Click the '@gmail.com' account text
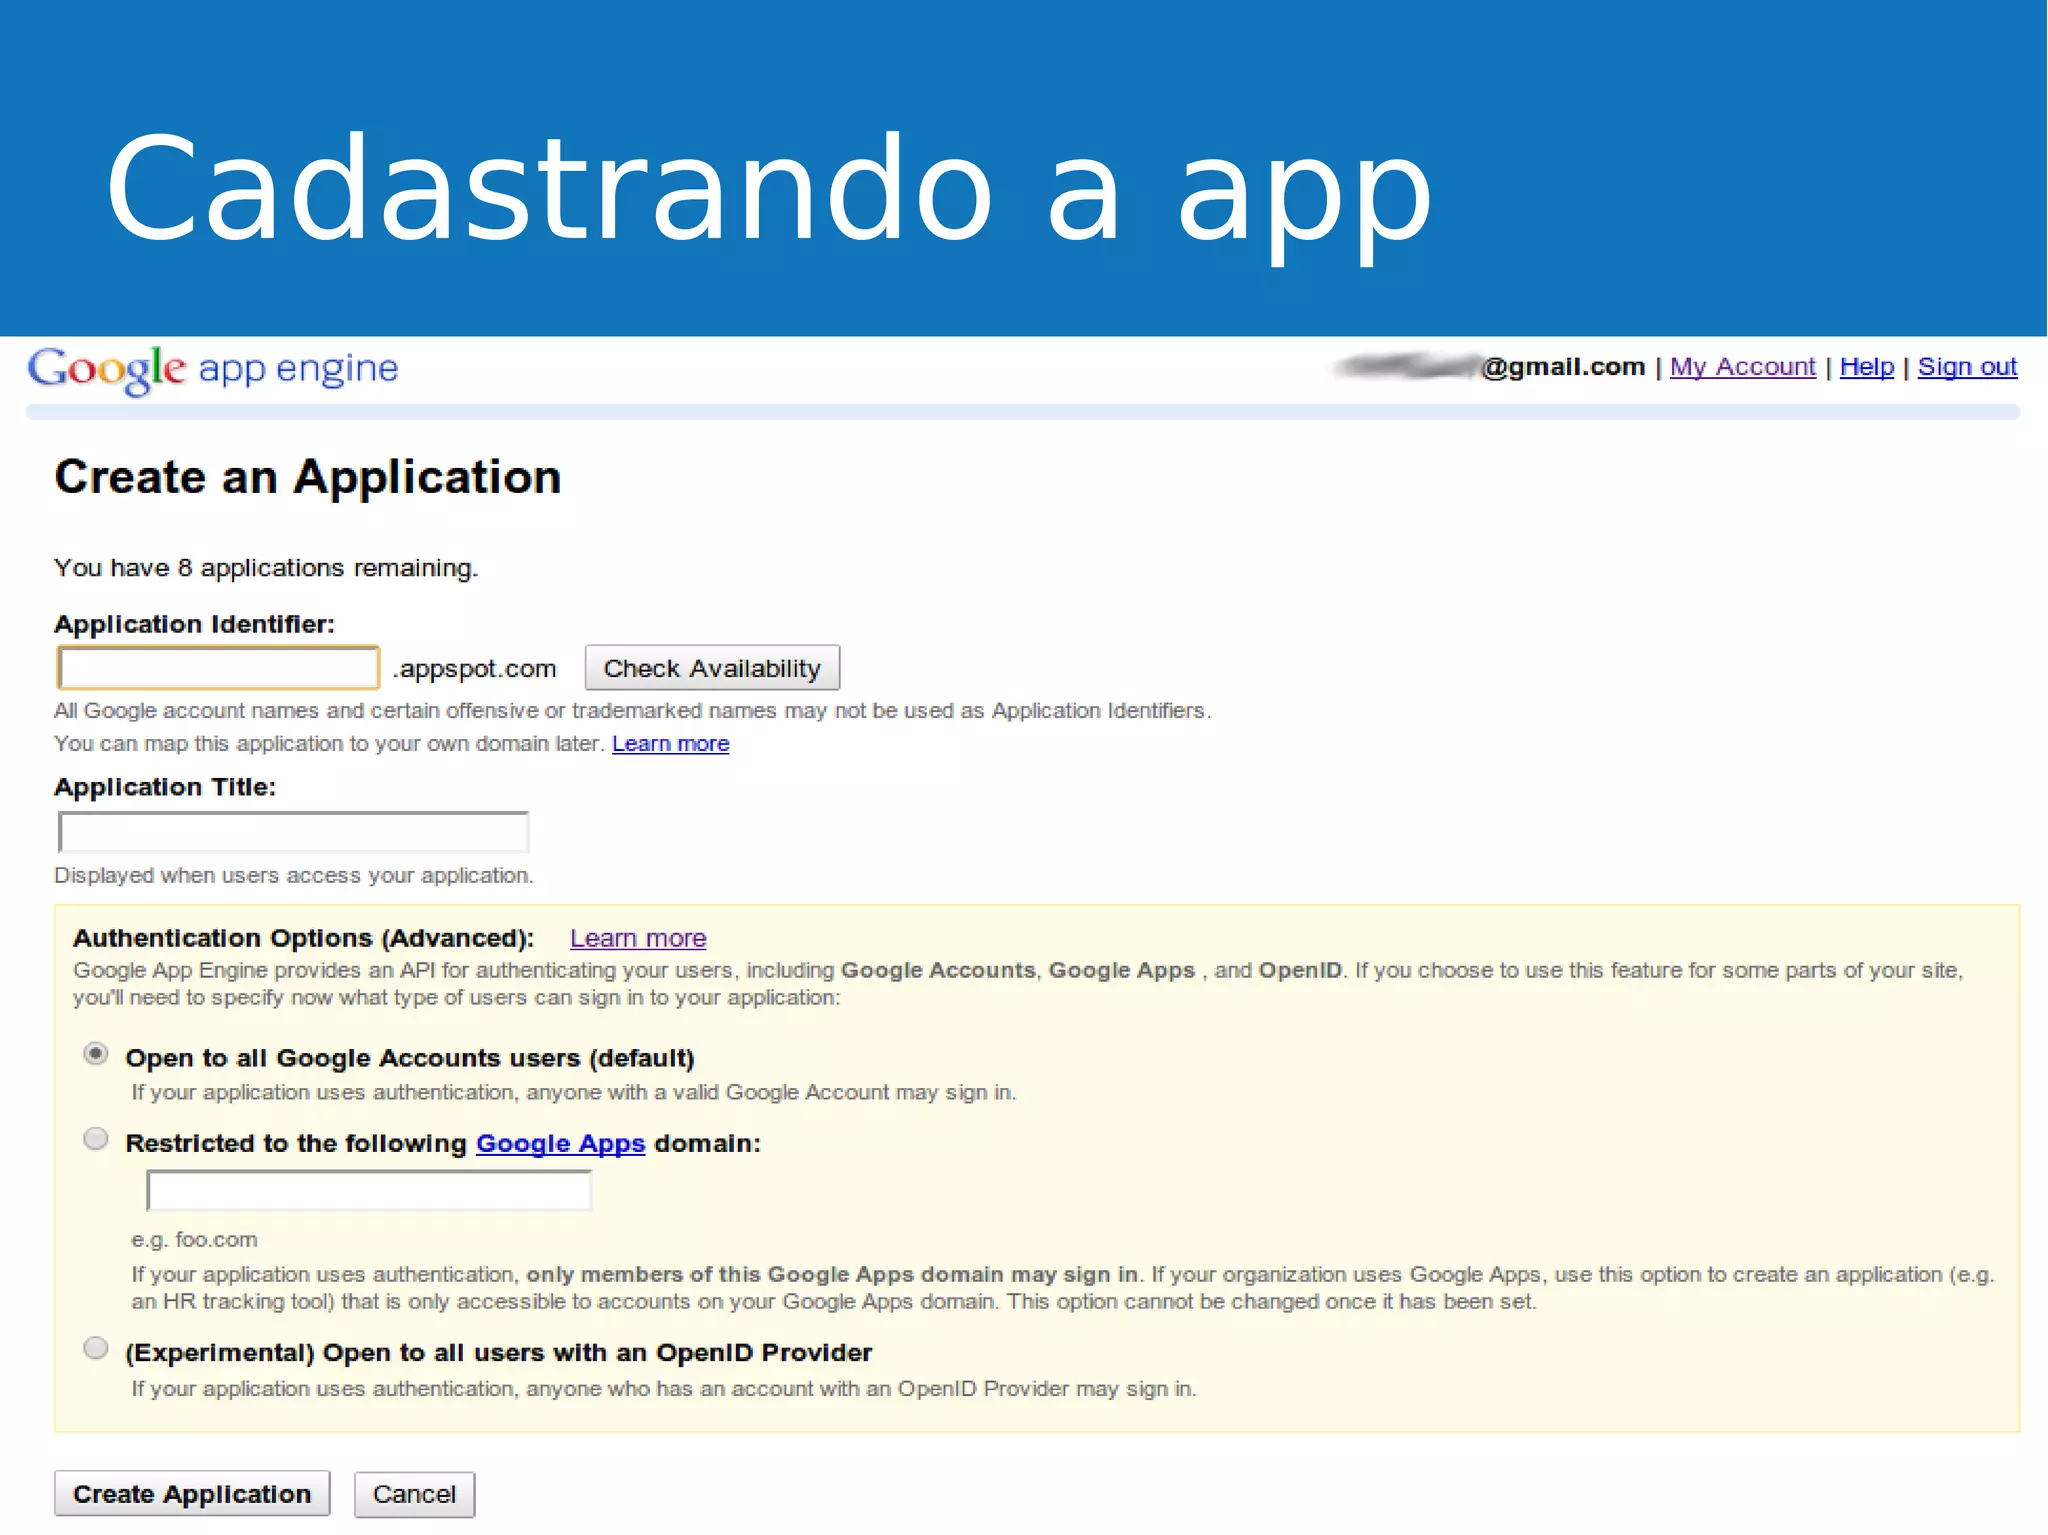Screen dimensions: 2048x1535 click(1563, 367)
